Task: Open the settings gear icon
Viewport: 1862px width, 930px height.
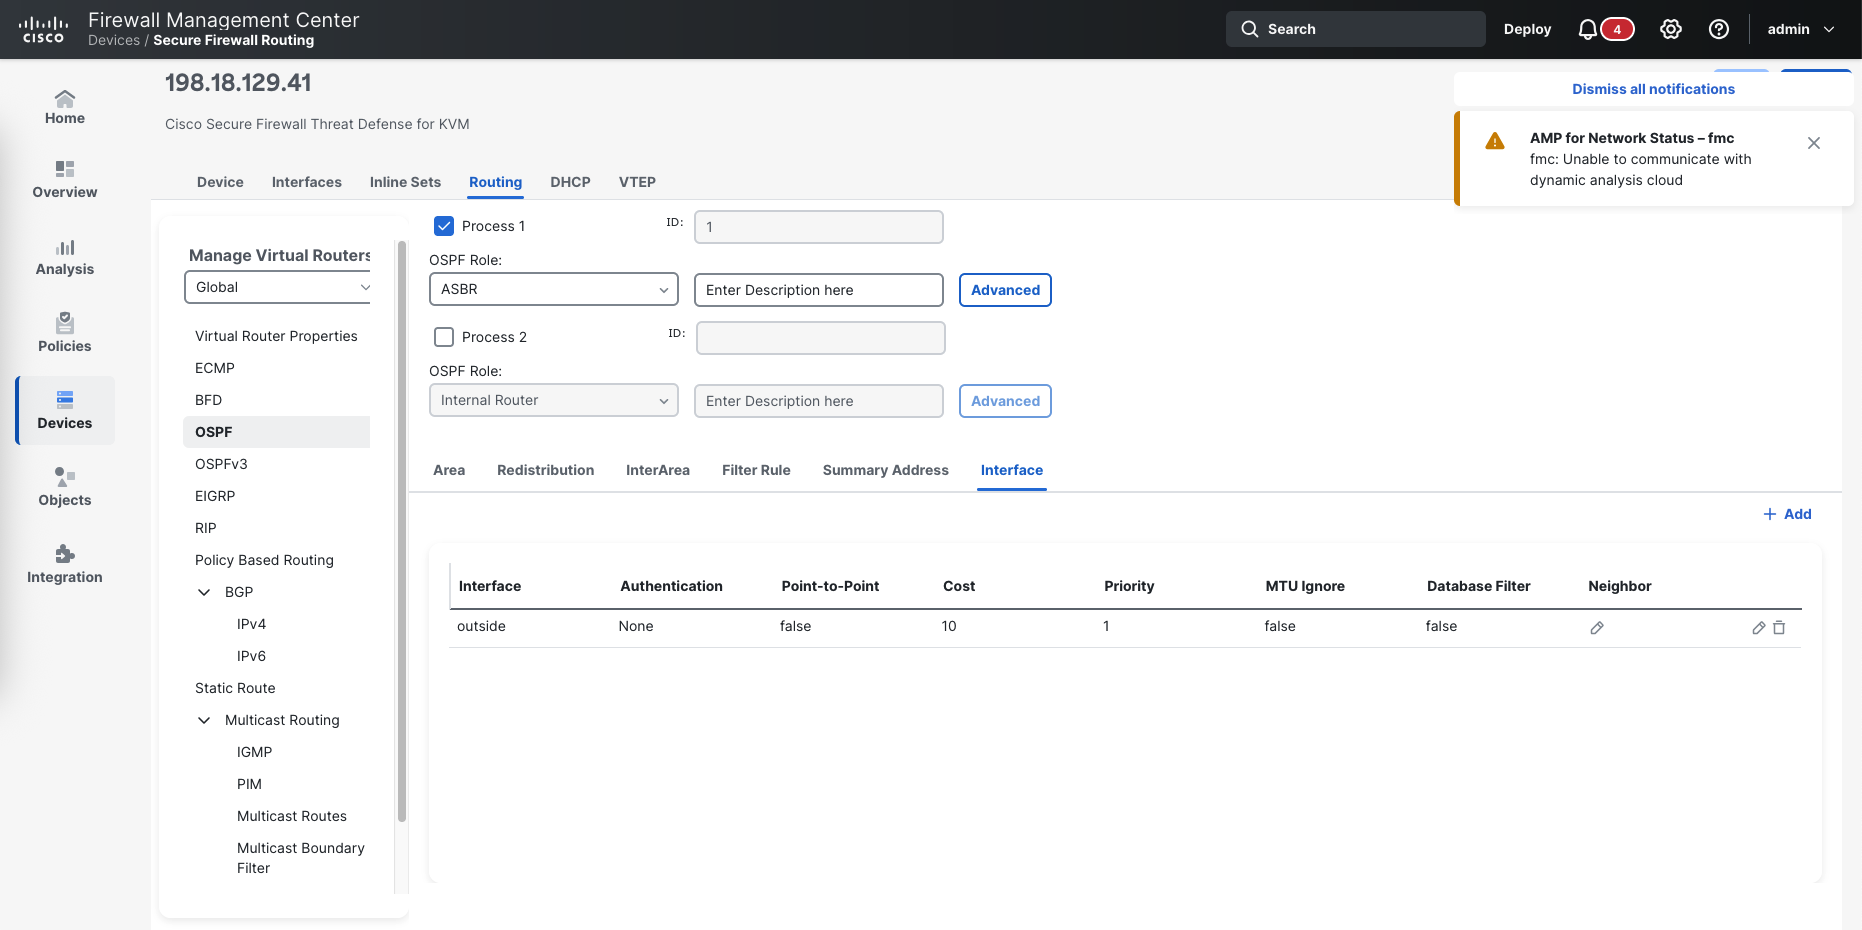Action: (x=1670, y=29)
